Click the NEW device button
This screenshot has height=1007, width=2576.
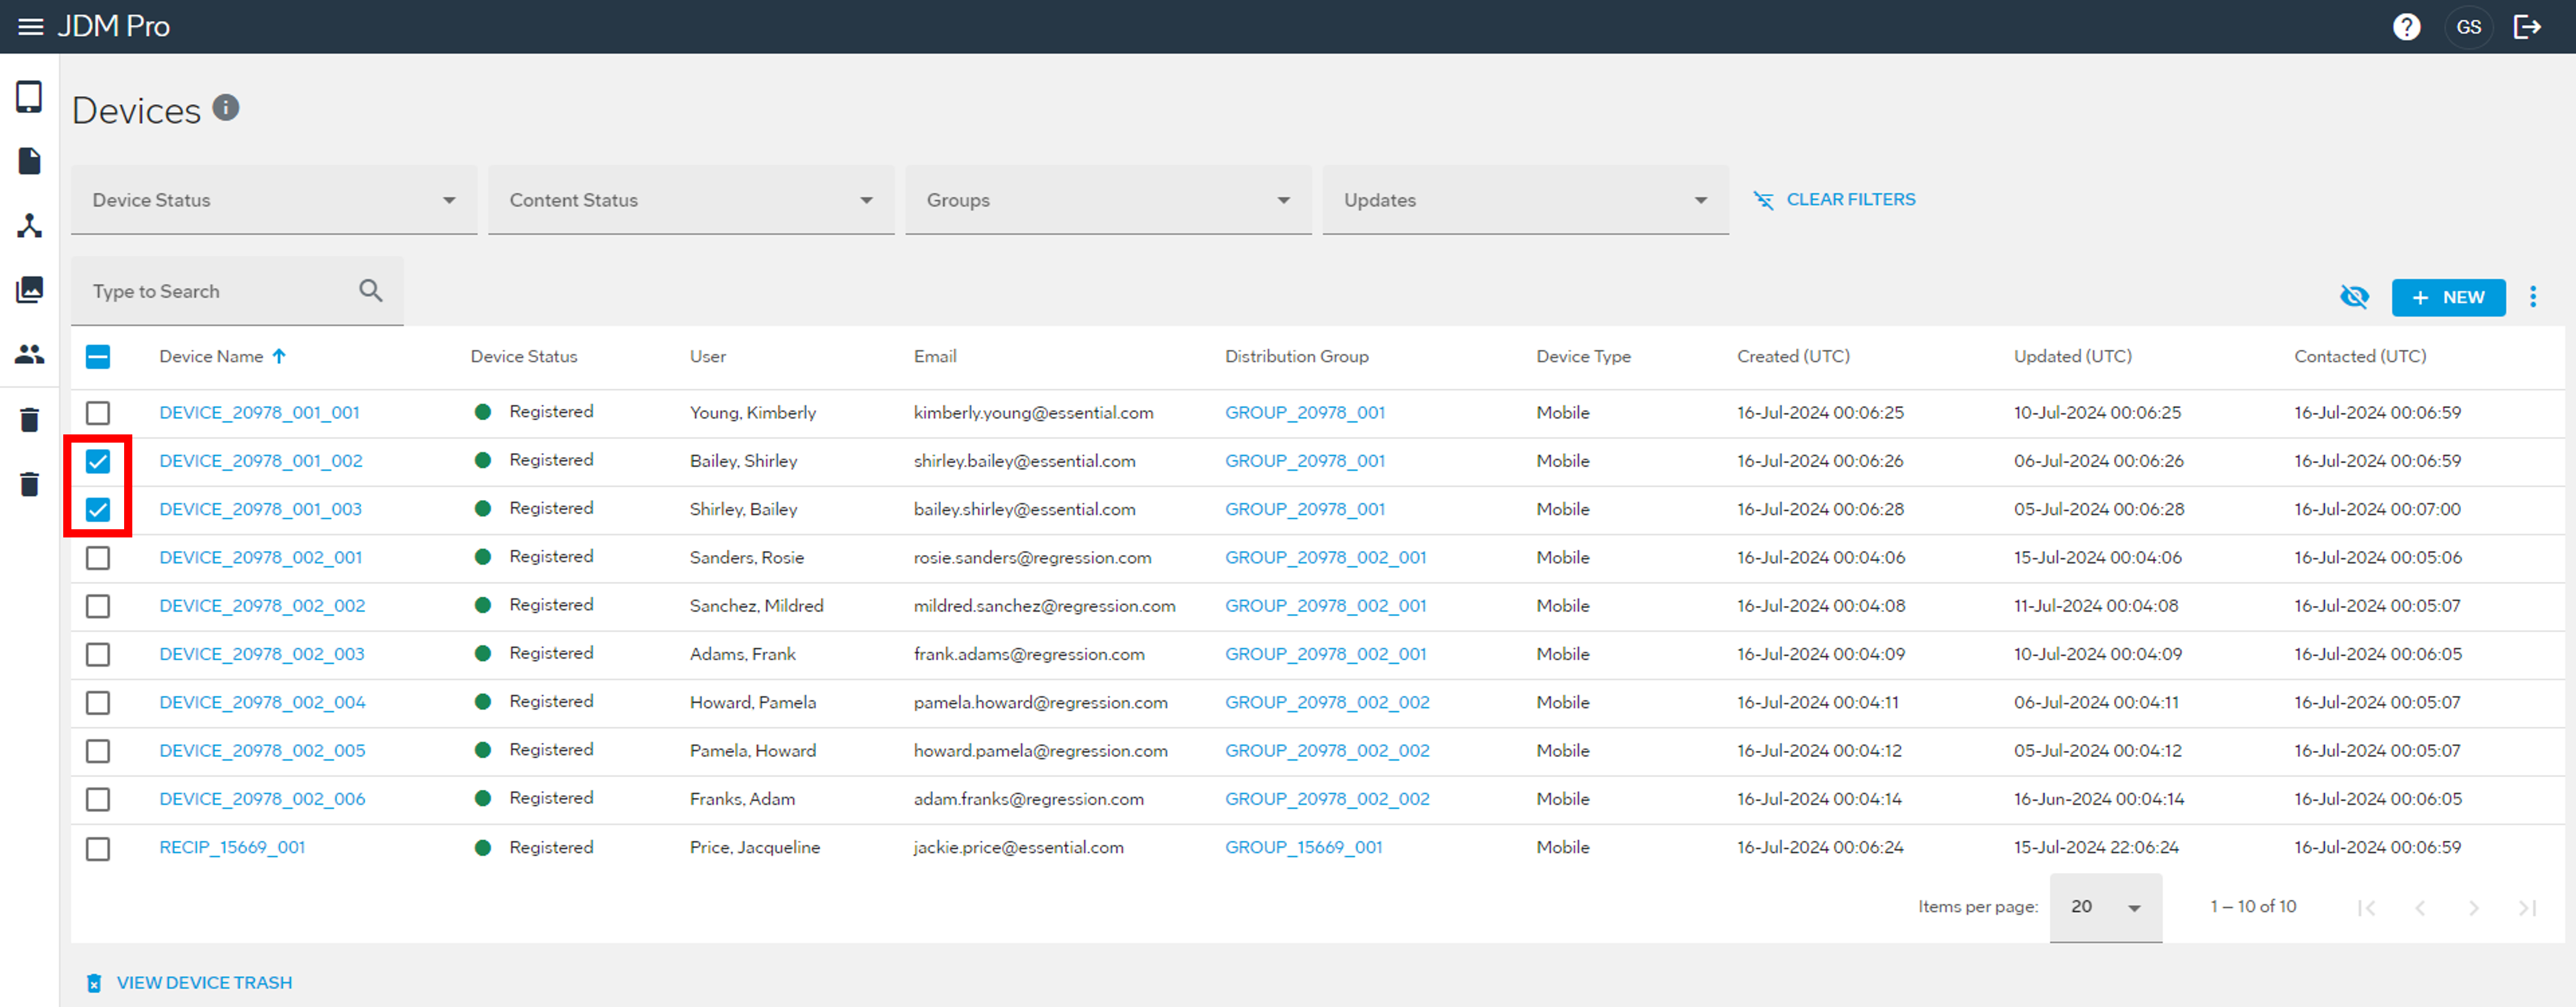coord(2448,297)
